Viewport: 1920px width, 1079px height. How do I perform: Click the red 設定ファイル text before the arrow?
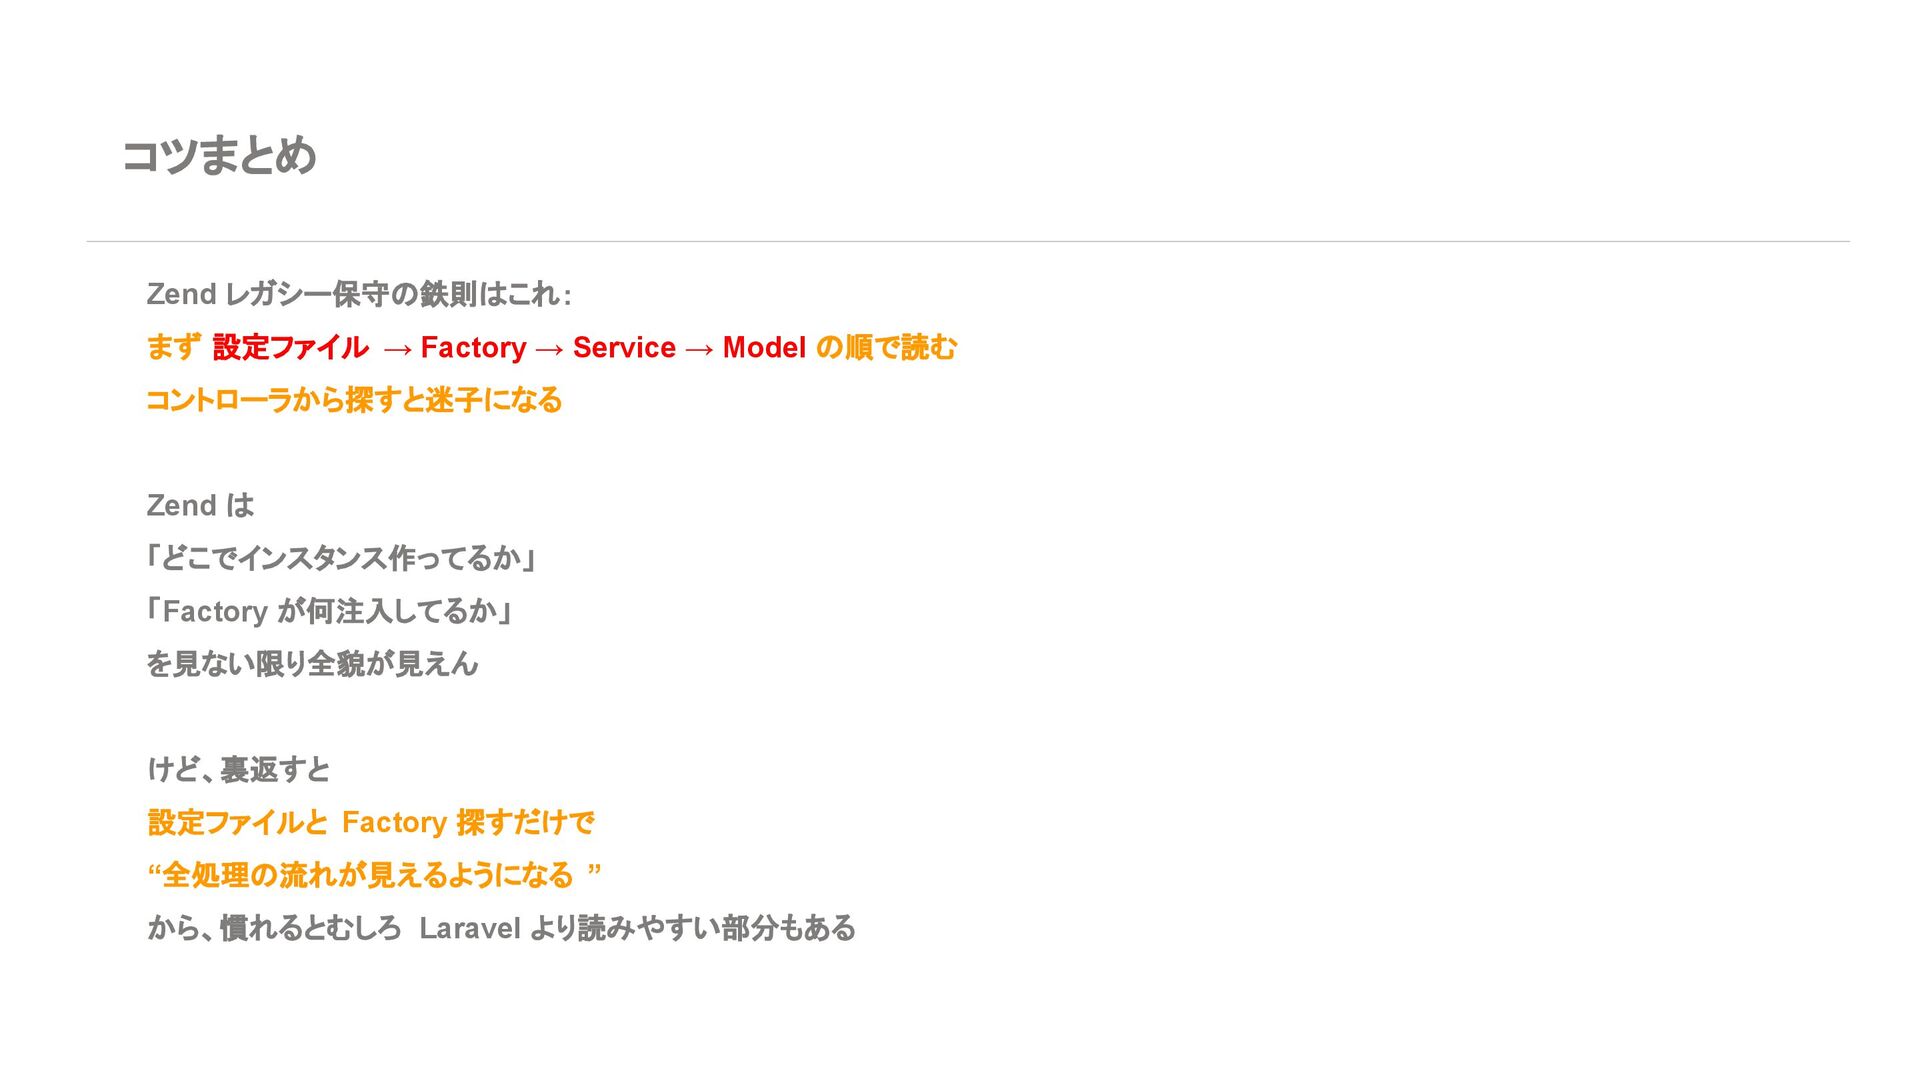[290, 347]
